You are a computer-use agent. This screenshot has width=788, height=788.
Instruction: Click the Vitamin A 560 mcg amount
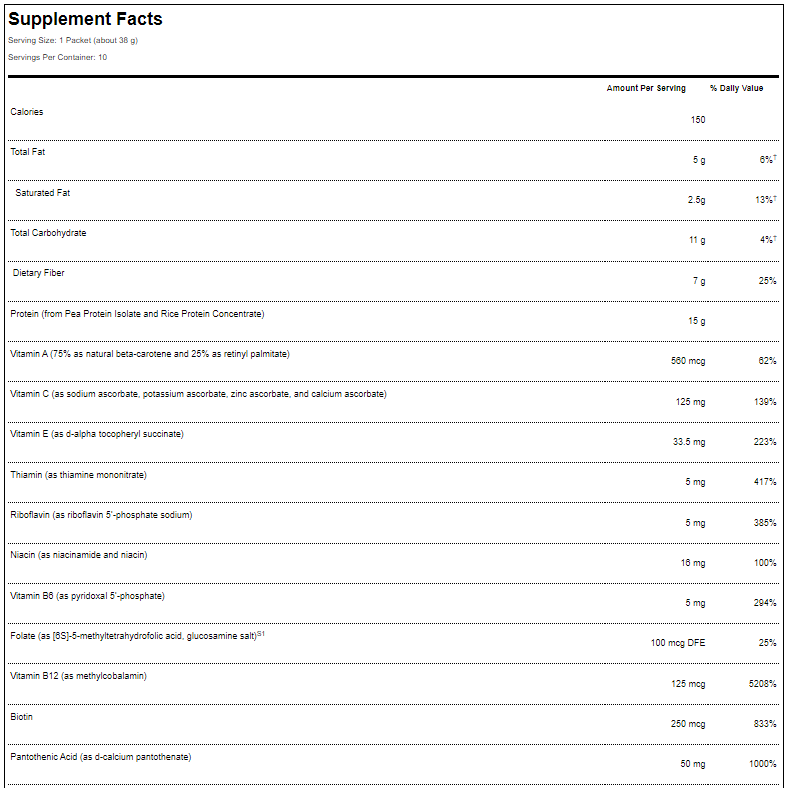pos(688,361)
